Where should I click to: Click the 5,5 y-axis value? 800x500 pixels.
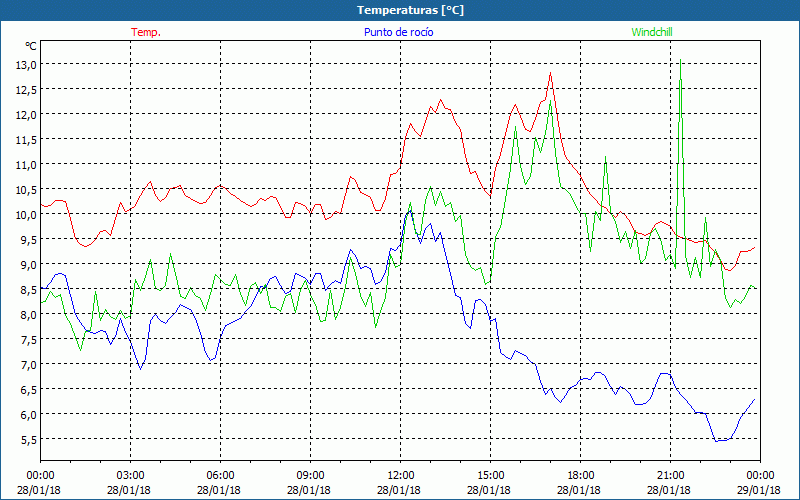[x=29, y=439]
